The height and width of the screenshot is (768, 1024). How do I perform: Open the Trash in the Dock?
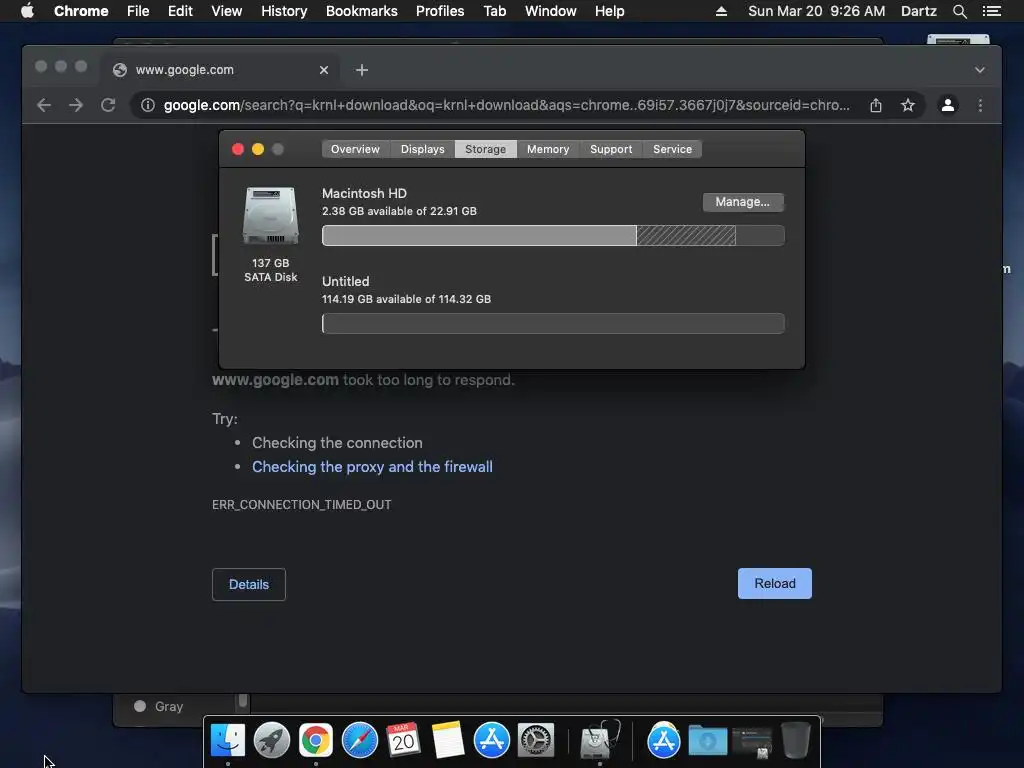(x=795, y=741)
